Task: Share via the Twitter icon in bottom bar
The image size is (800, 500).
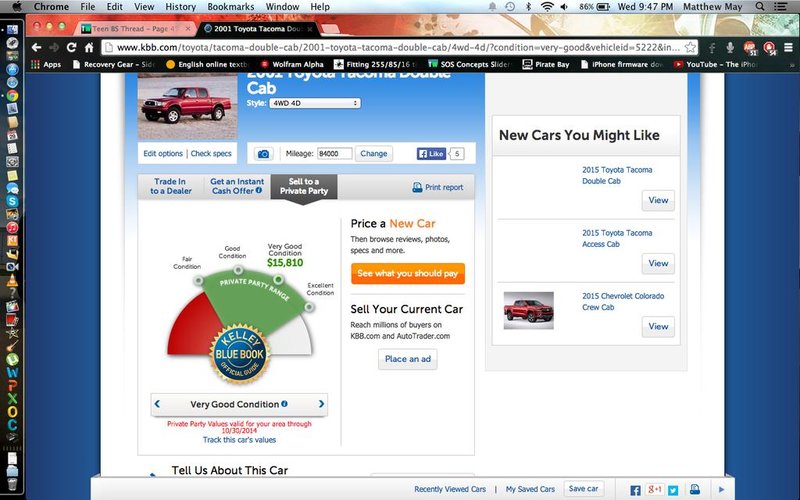Action: tap(673, 490)
